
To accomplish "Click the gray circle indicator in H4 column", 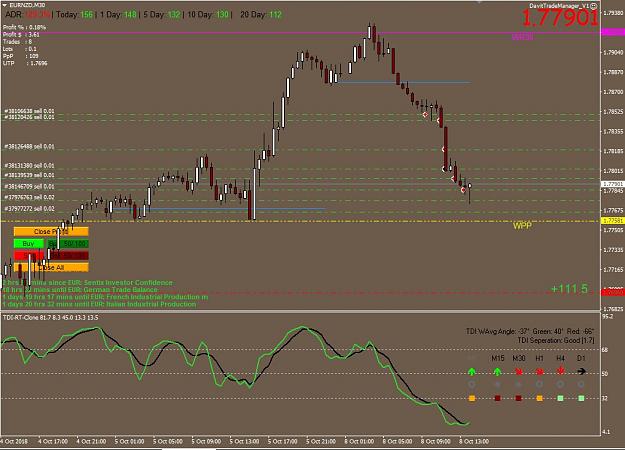I will tap(560, 385).
